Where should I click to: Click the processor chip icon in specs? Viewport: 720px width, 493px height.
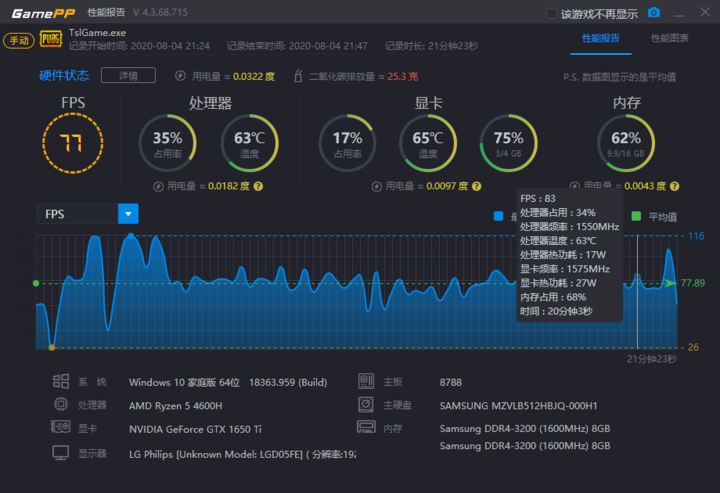click(61, 404)
